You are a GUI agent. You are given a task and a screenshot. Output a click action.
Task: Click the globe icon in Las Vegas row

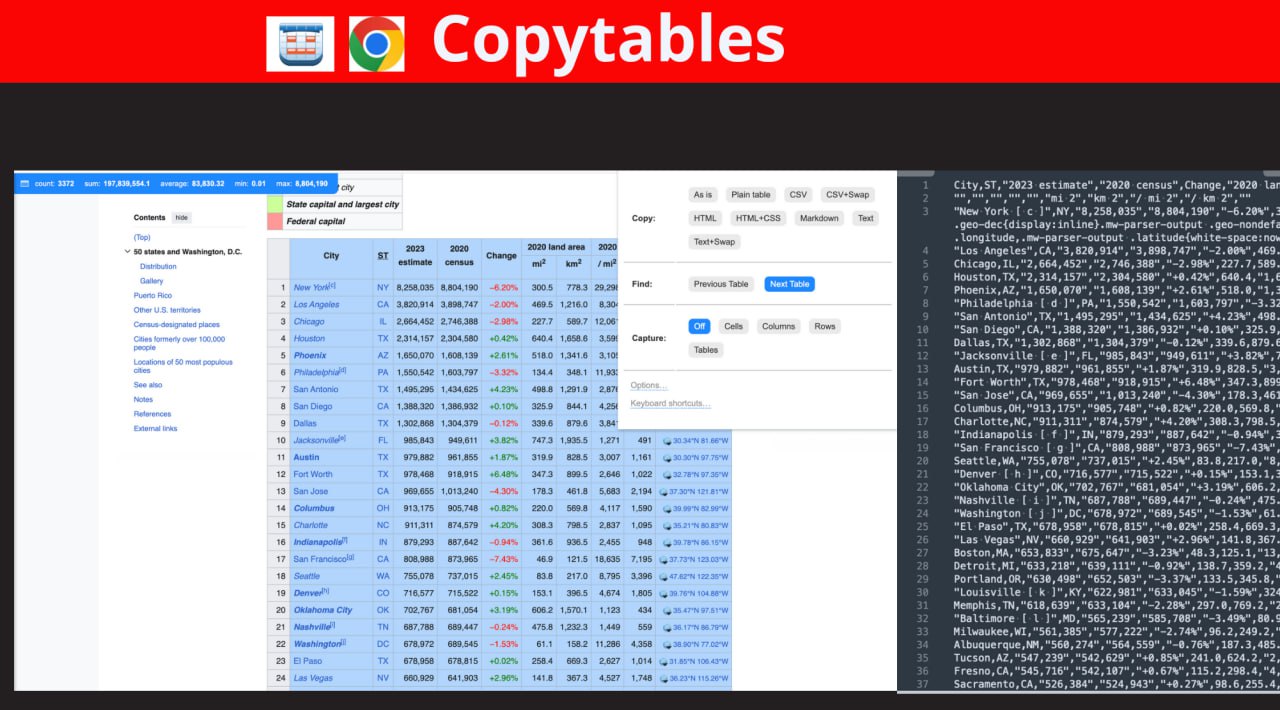[x=666, y=678]
